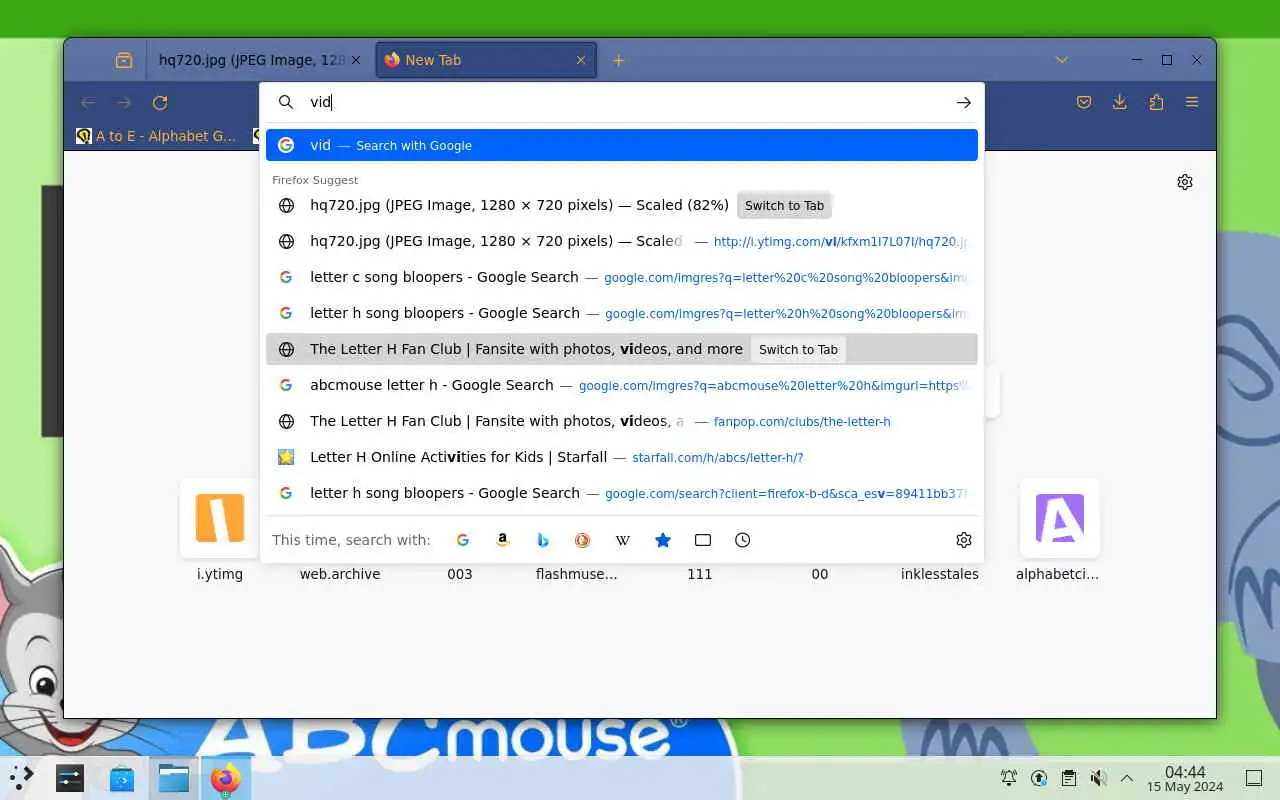Open Firefox View pinned tab icon
The width and height of the screenshot is (1280, 800).
(123, 60)
